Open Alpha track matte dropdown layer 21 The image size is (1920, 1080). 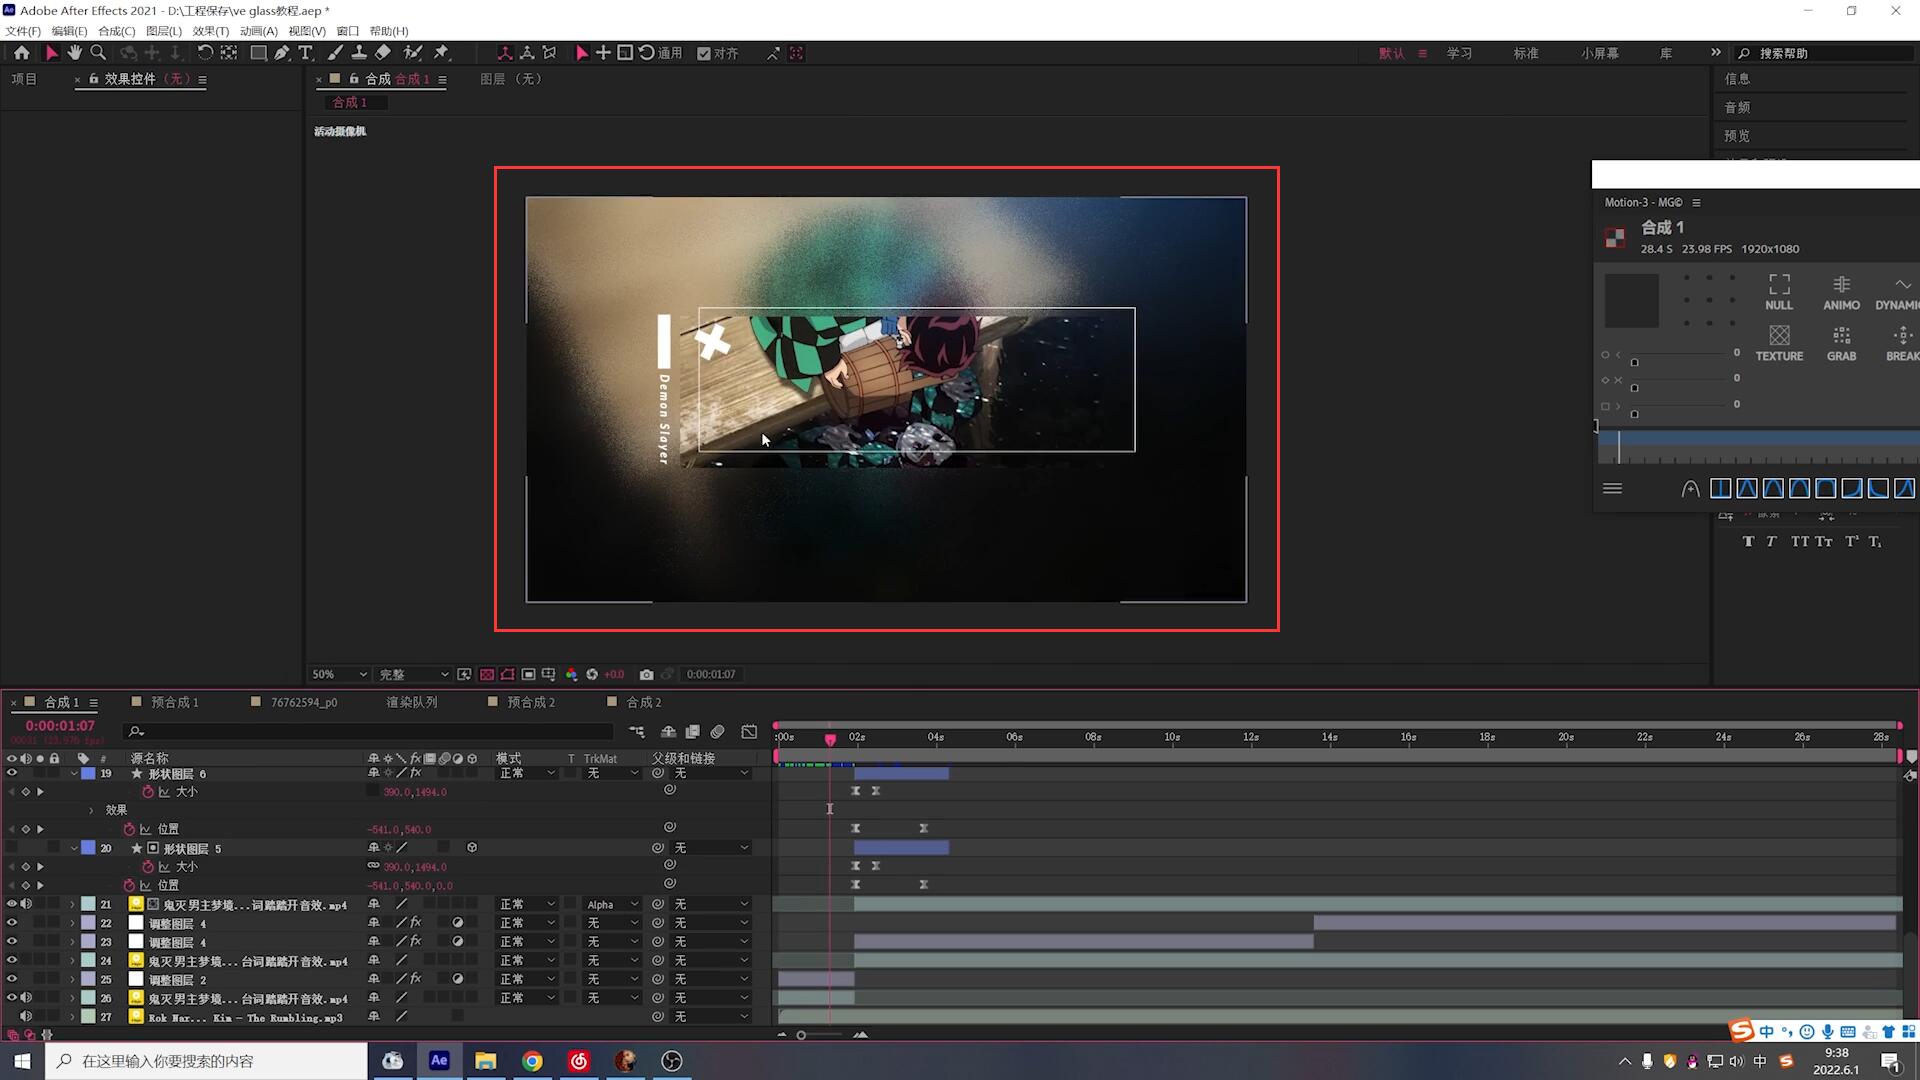(612, 904)
